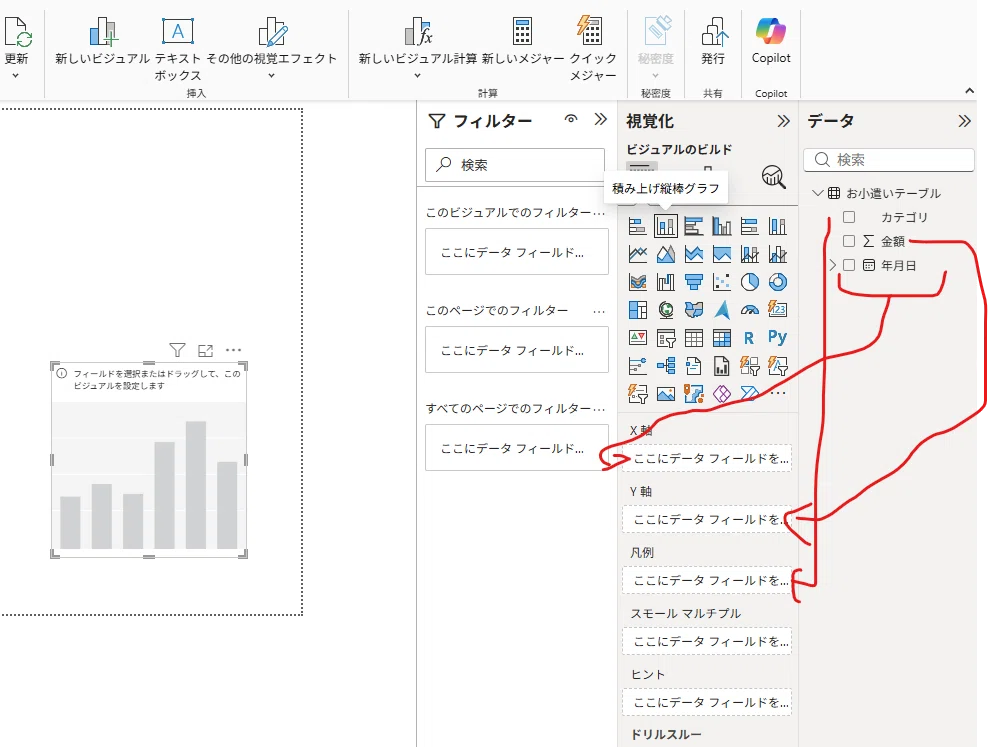Select the image visual icon
988x747 pixels.
click(665, 394)
